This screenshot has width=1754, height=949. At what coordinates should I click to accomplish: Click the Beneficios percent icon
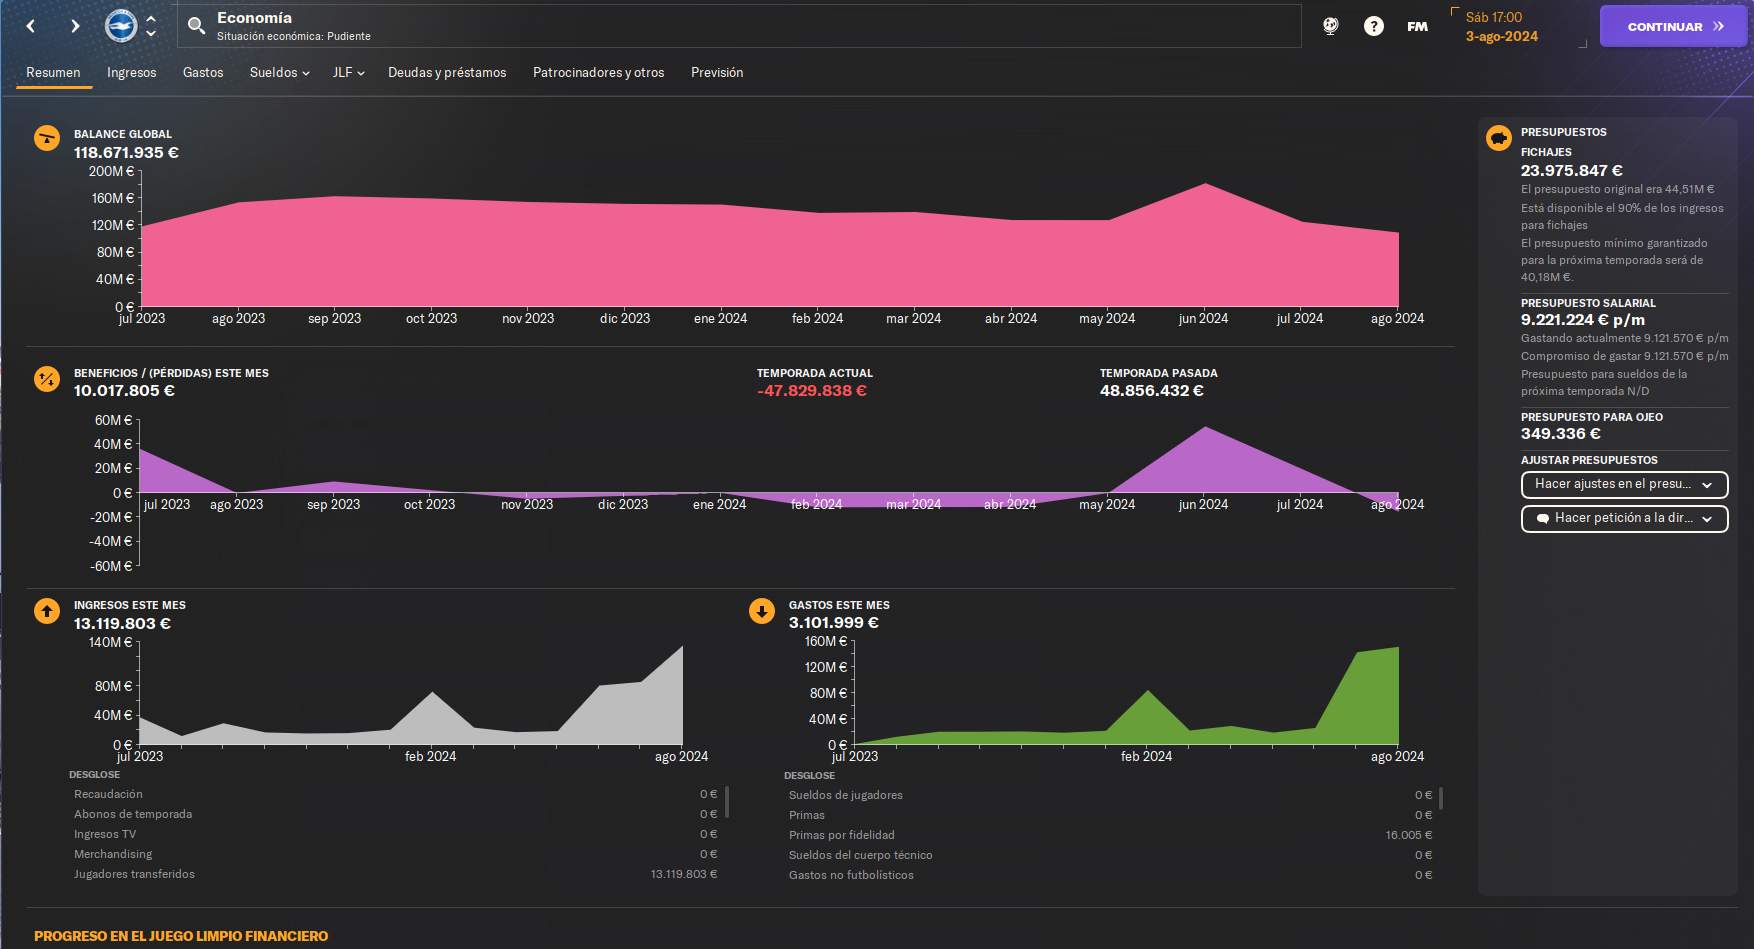click(x=47, y=379)
